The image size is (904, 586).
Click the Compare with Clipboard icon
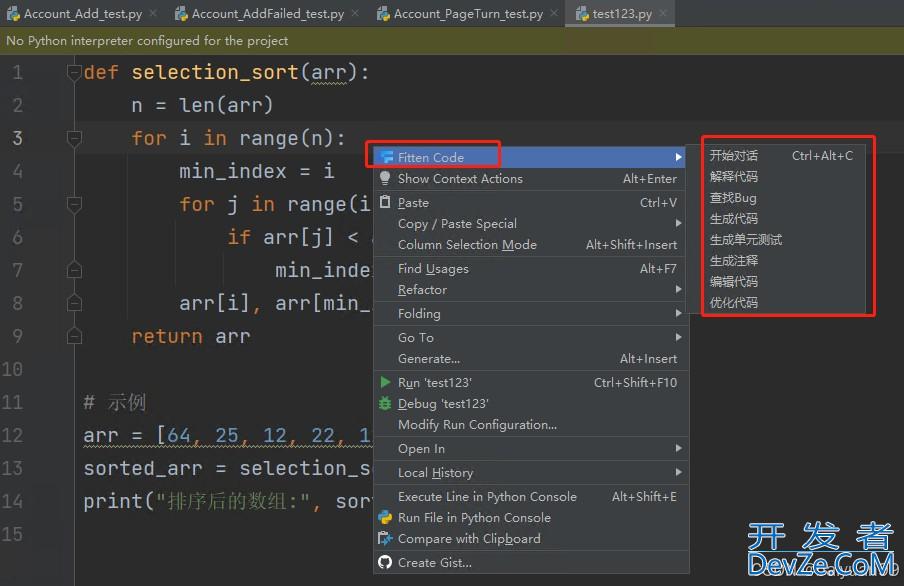(x=385, y=538)
